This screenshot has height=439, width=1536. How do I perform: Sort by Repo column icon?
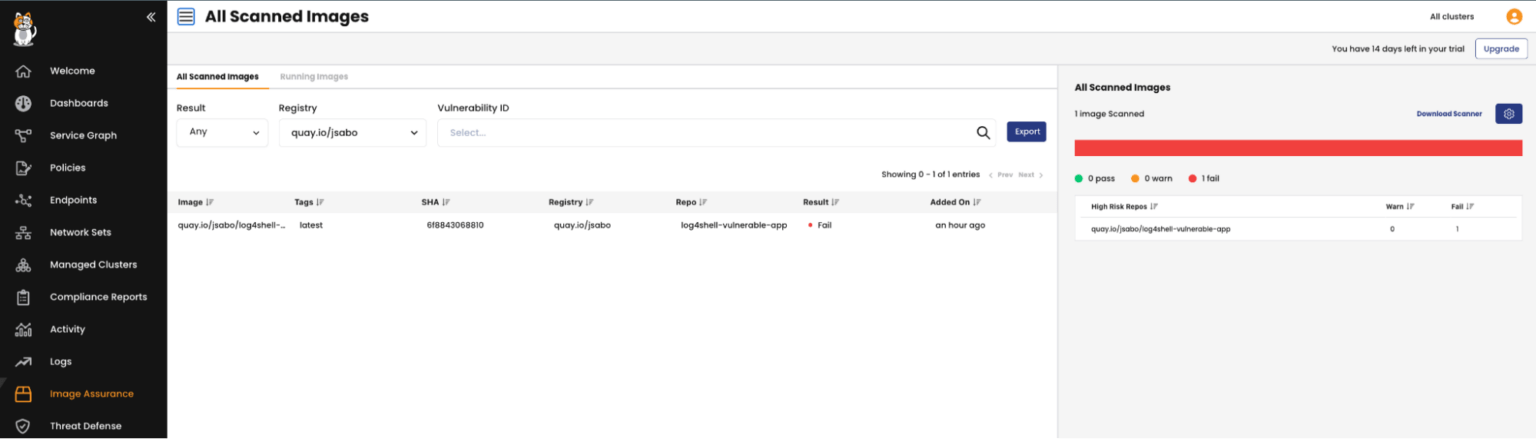click(x=704, y=202)
